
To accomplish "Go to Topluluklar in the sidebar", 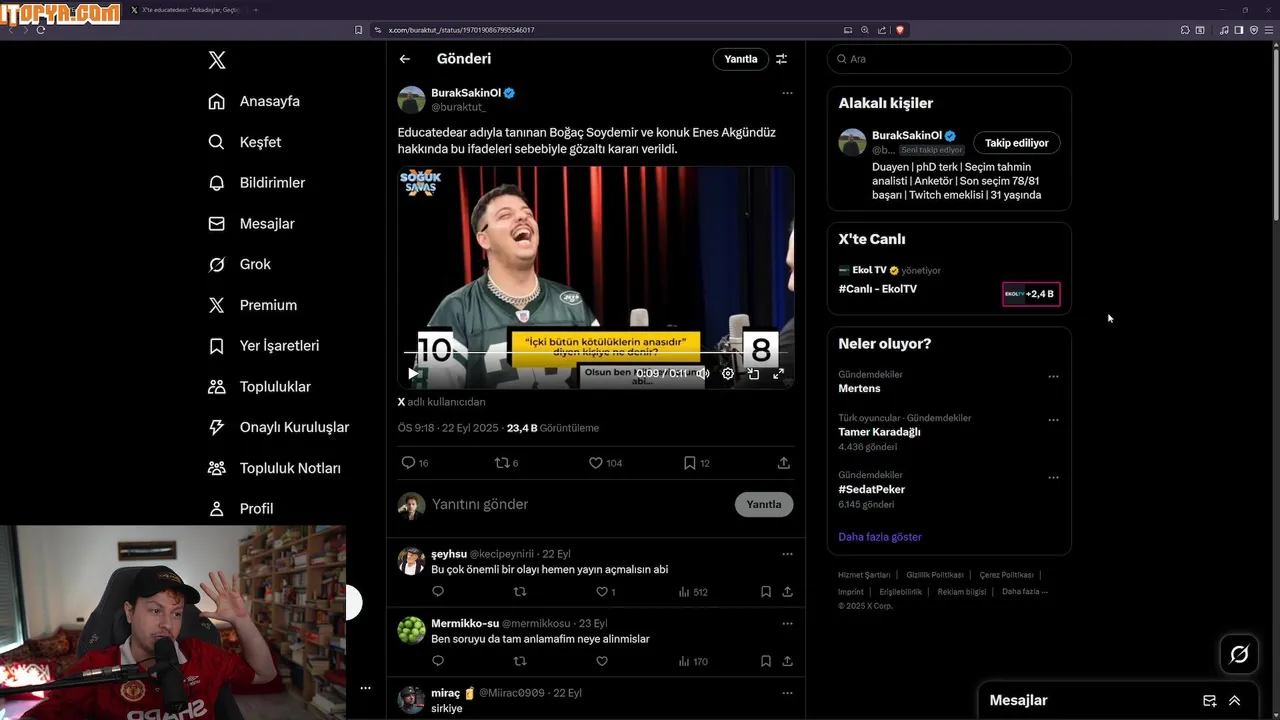I will [x=260, y=387].
